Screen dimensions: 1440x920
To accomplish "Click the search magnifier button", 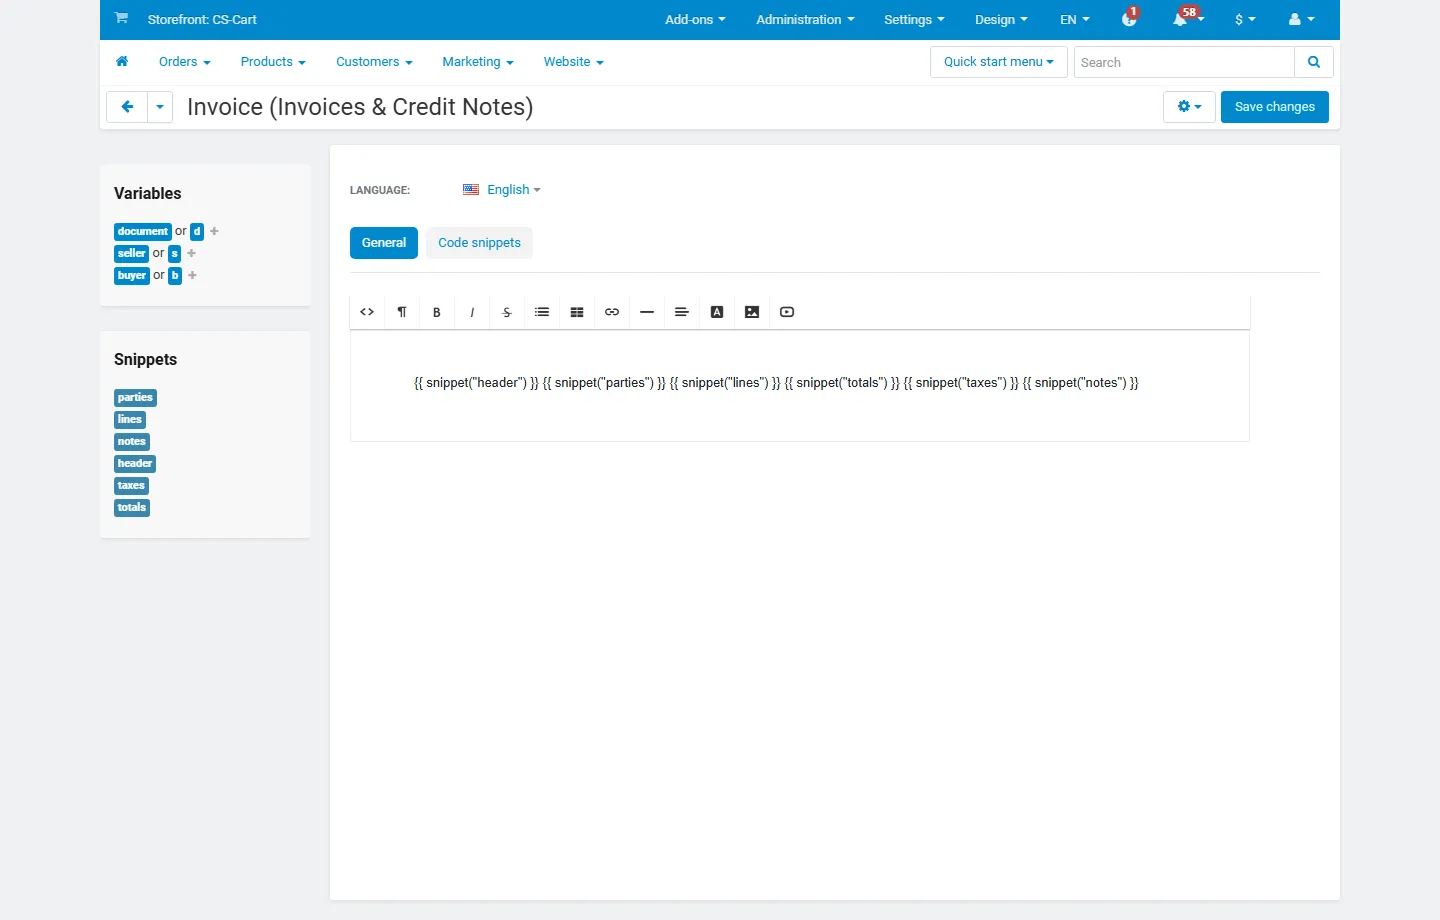I will tap(1314, 62).
